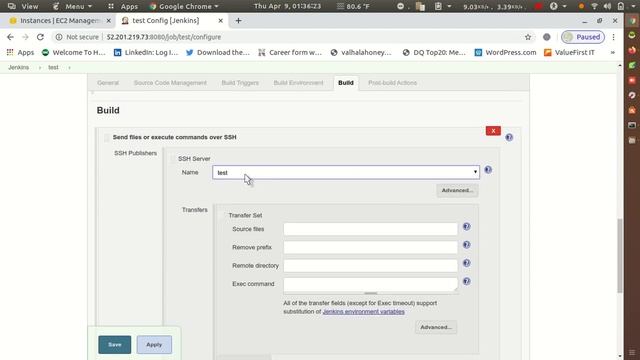Open help icon next to Remote directory
The width and height of the screenshot is (640, 360).
[x=467, y=263]
